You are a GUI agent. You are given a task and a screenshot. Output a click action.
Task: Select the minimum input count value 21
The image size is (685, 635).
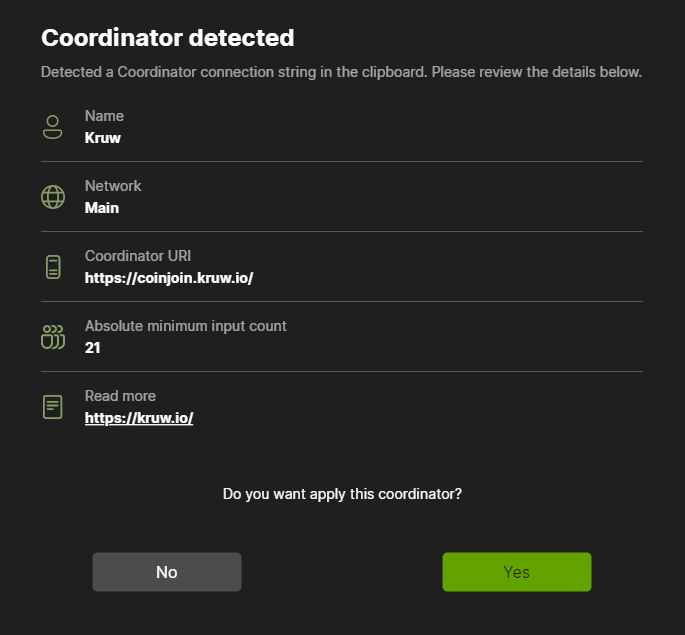tap(93, 348)
